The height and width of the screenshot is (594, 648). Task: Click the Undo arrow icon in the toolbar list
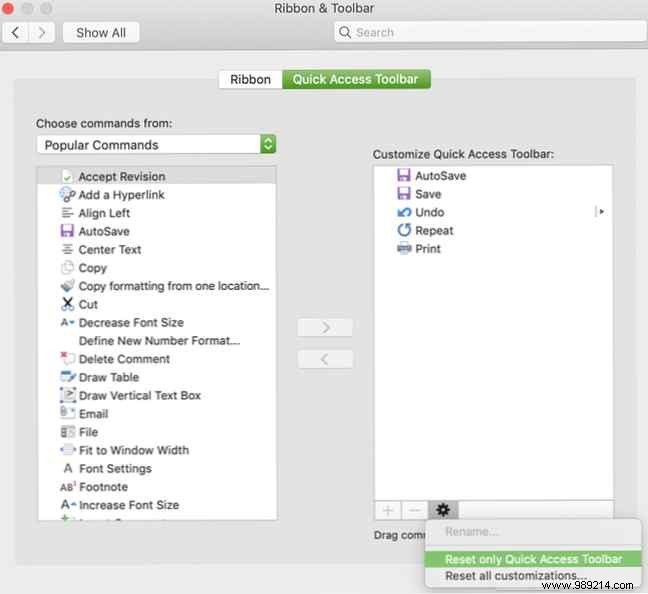click(404, 212)
